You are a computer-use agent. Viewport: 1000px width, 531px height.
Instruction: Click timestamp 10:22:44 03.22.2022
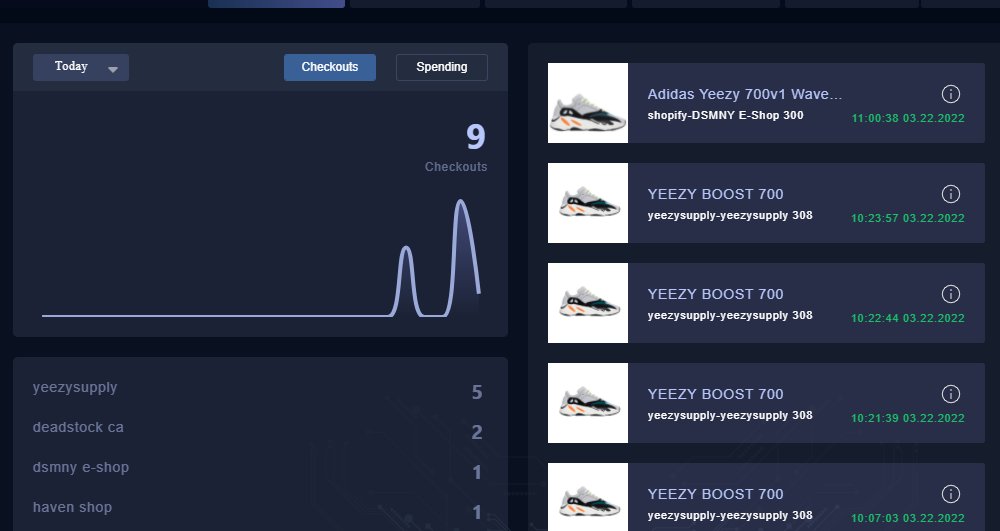point(908,319)
